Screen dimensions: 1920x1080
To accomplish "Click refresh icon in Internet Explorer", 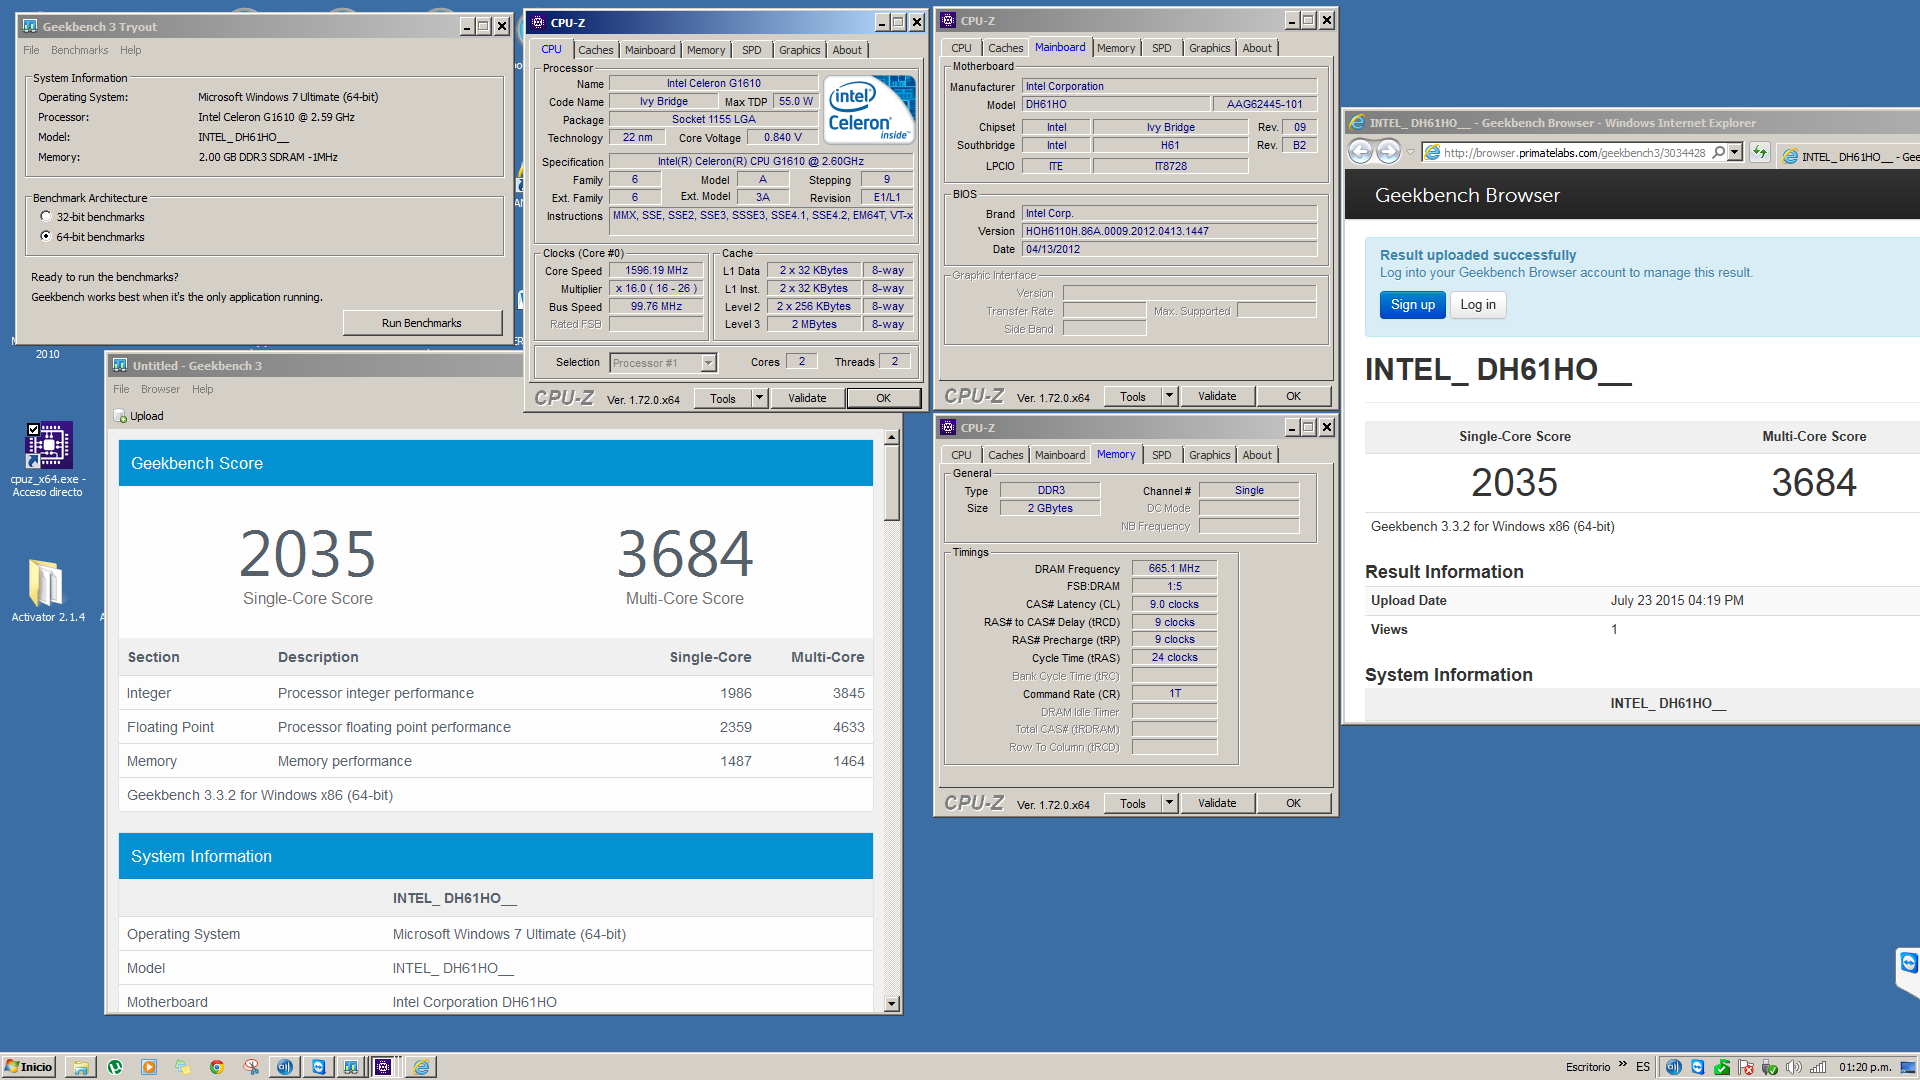I will pyautogui.click(x=1760, y=153).
